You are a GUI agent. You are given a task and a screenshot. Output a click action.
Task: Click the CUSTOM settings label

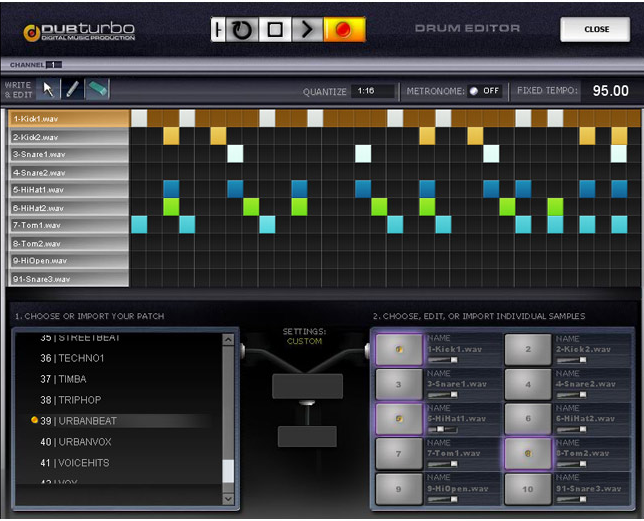pos(304,341)
